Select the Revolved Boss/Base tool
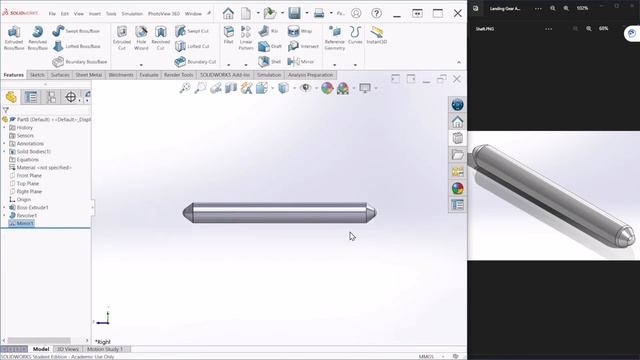Viewport: 640px width, 360px height. coord(38,38)
